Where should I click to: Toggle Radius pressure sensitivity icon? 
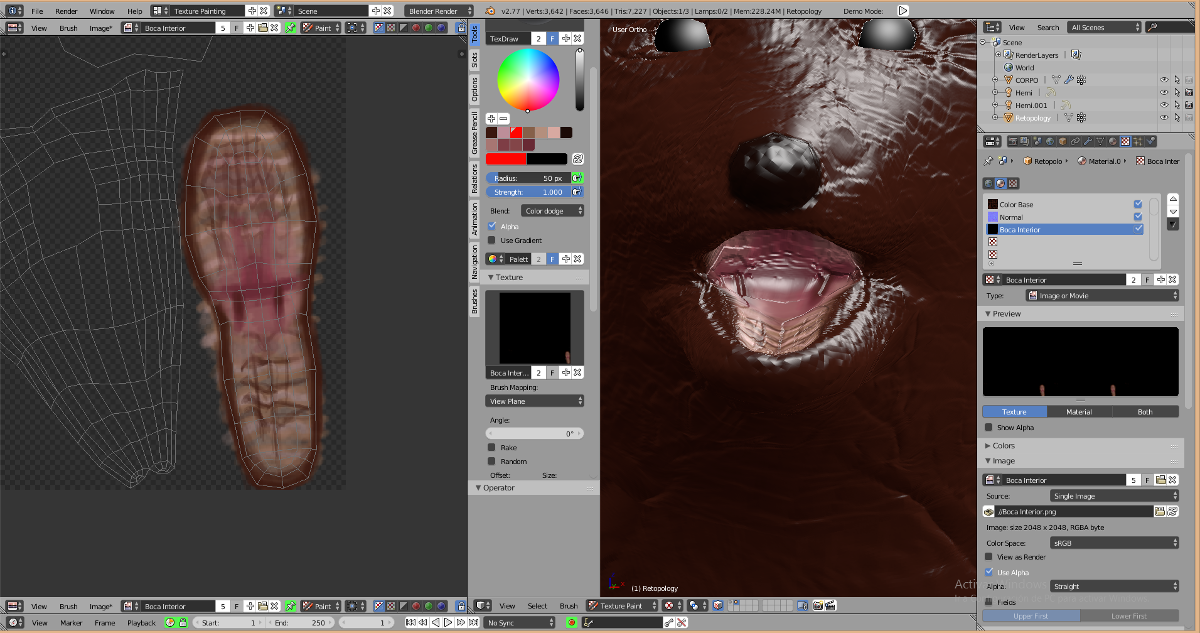tap(578, 177)
